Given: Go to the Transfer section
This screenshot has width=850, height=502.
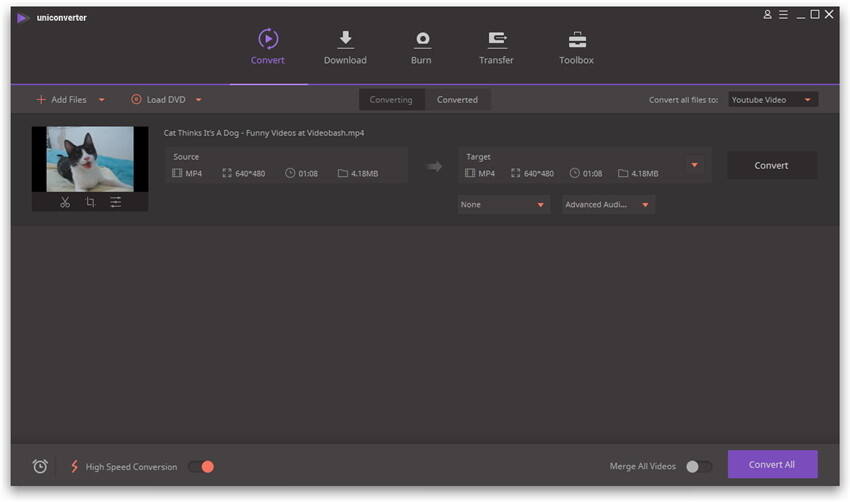Looking at the screenshot, I should 496,47.
